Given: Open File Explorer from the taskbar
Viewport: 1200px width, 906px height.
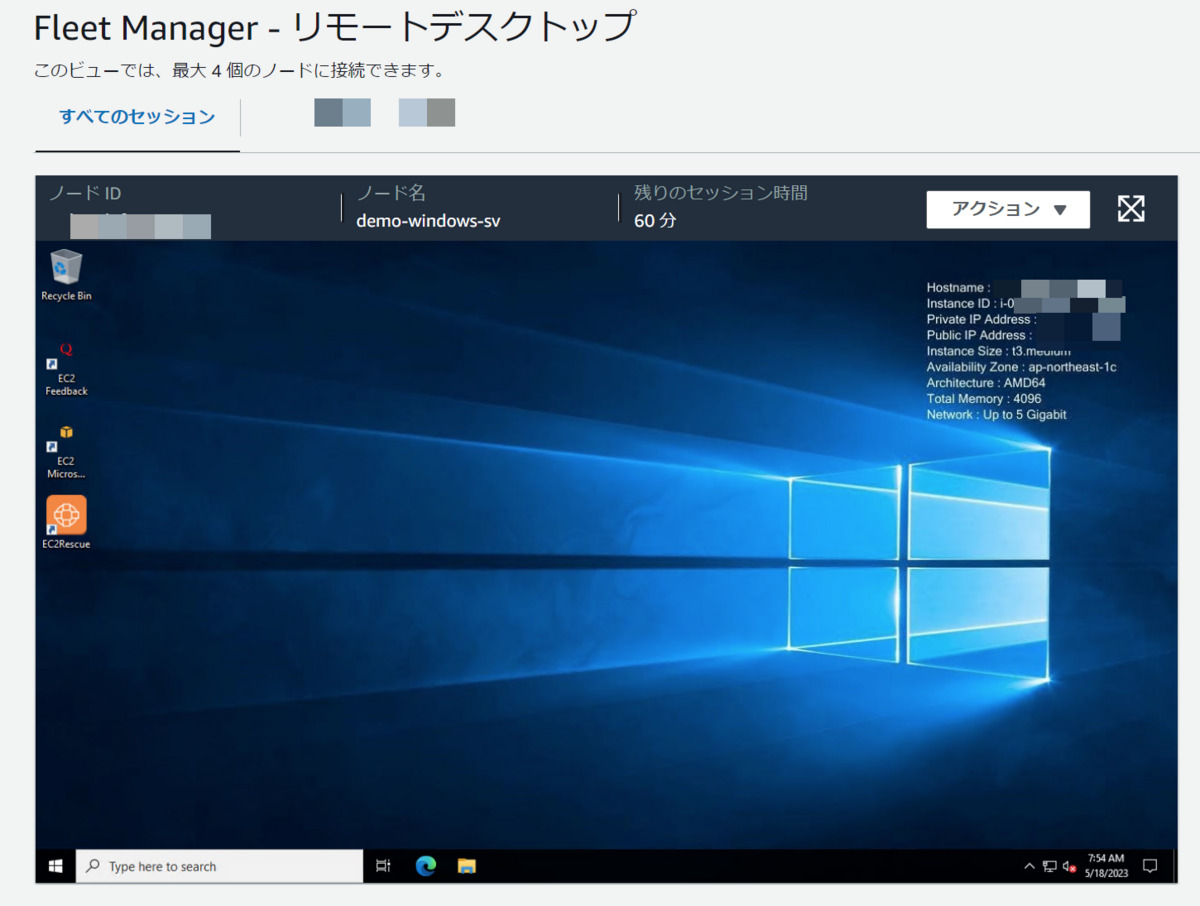Looking at the screenshot, I should click(x=466, y=866).
